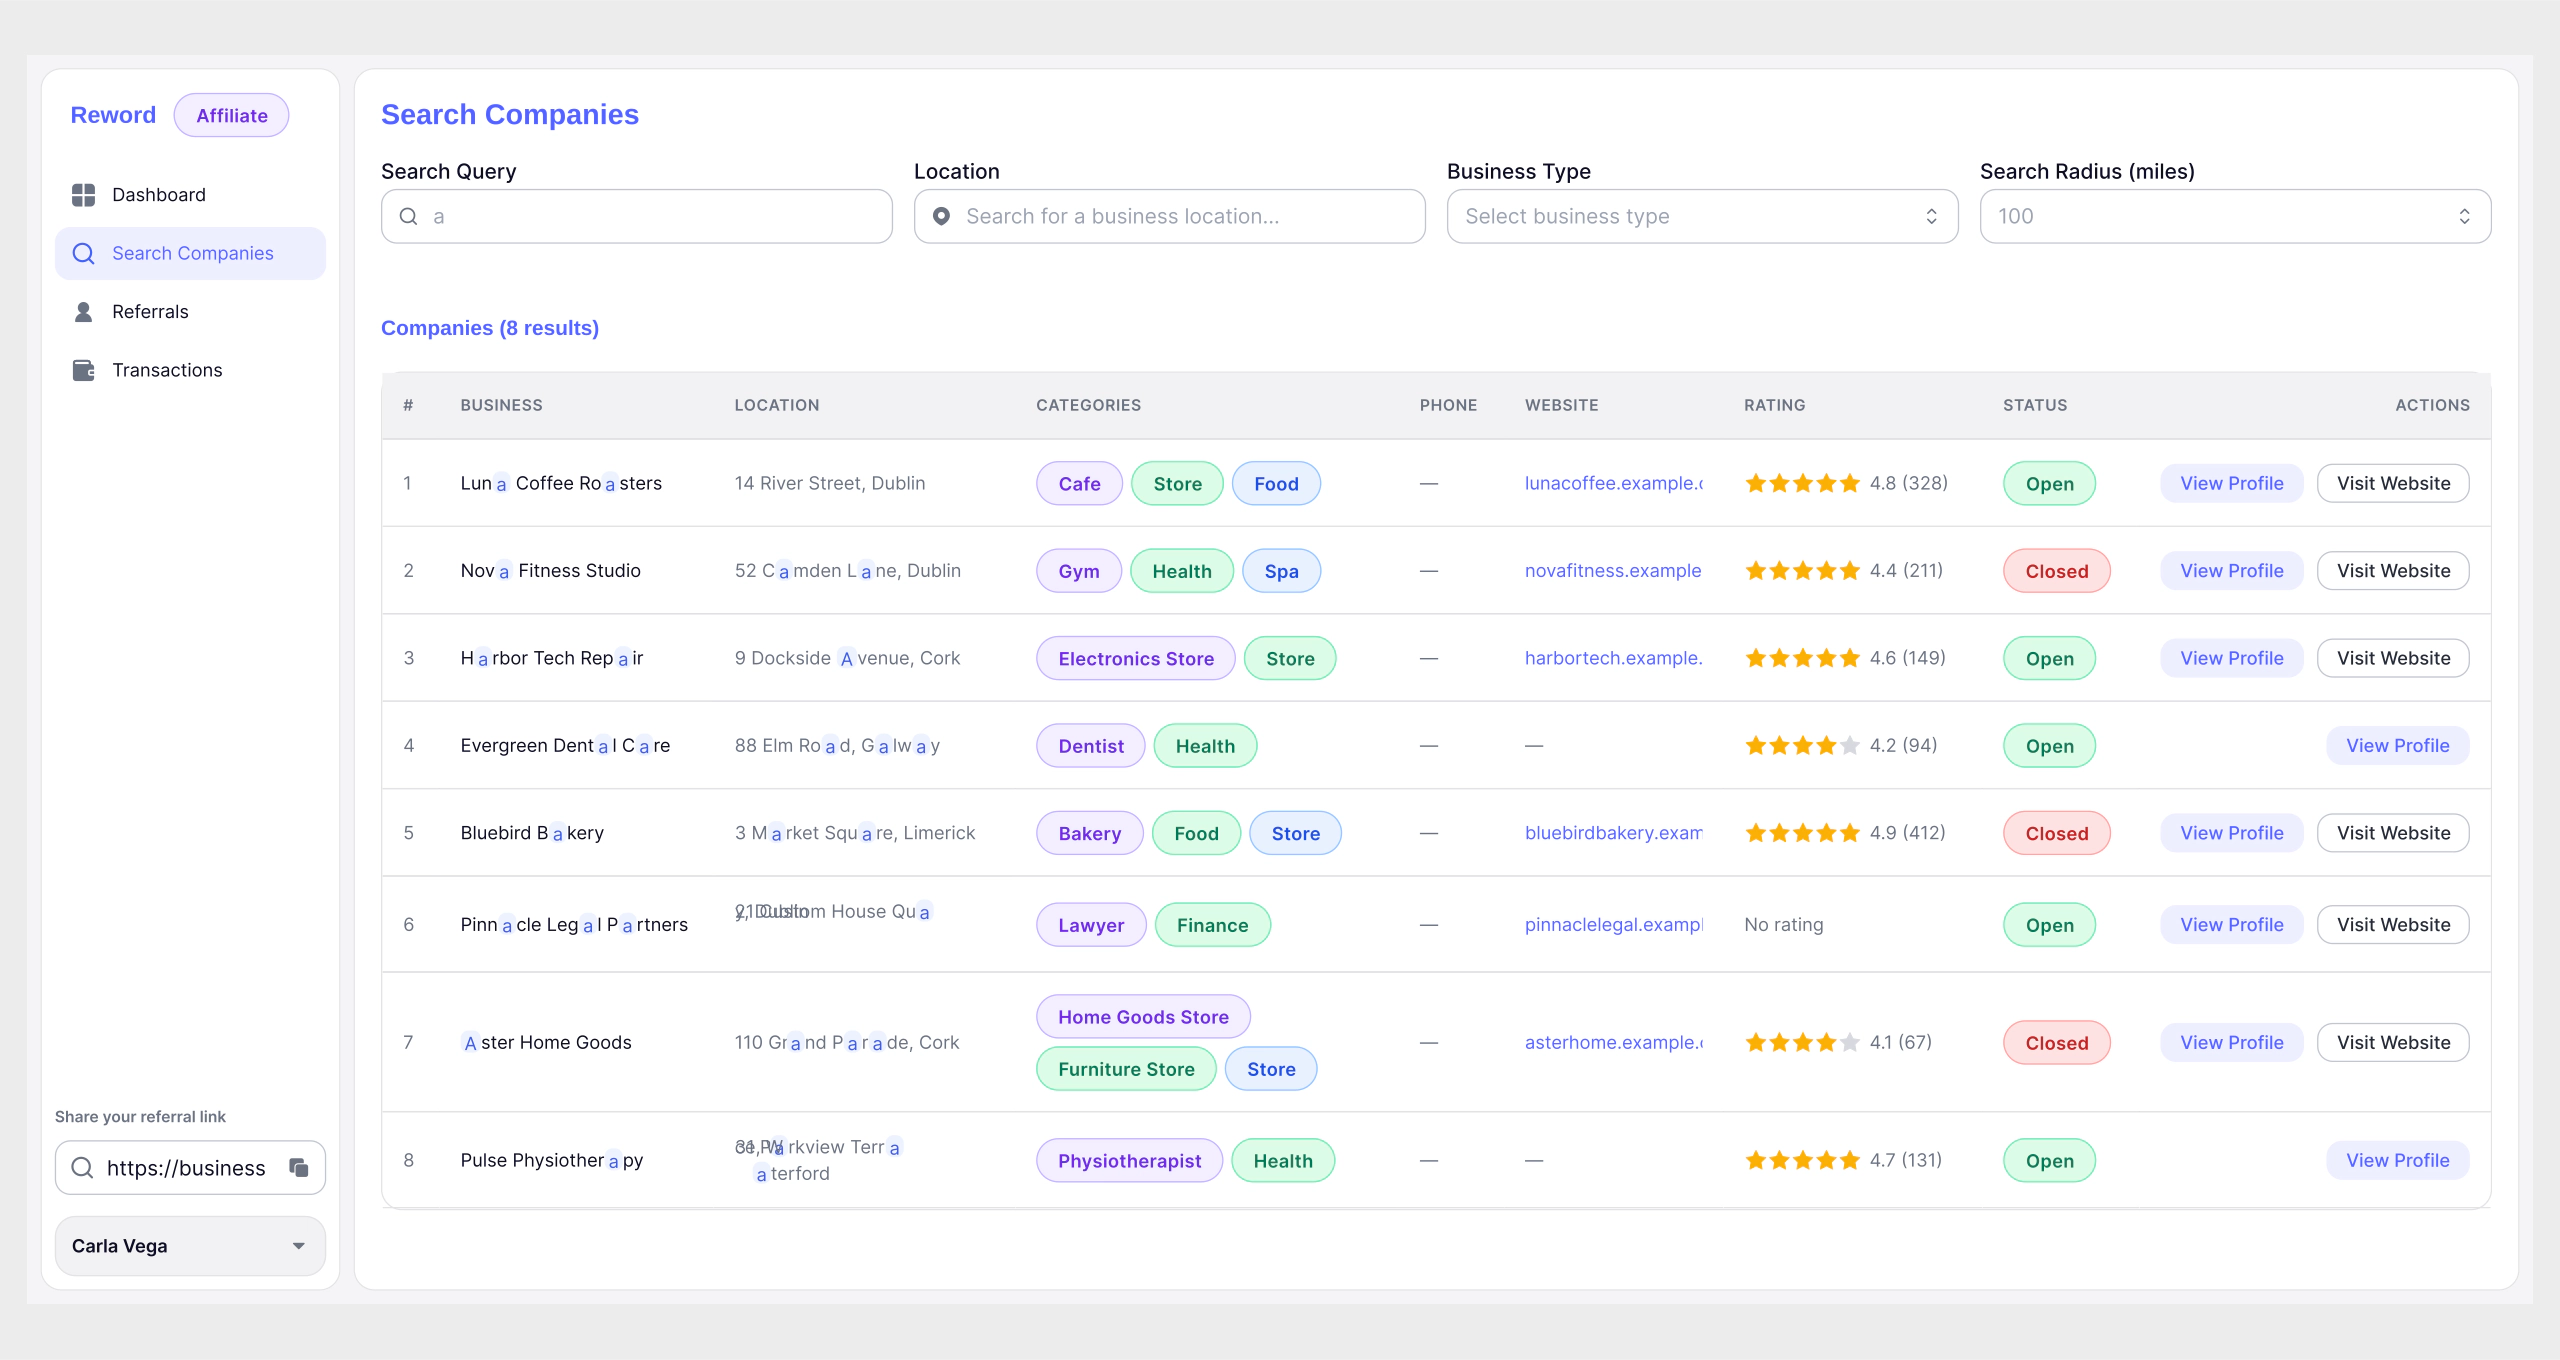Click the Affiliate badge next to Reword
2560x1360 pixels.
click(231, 116)
